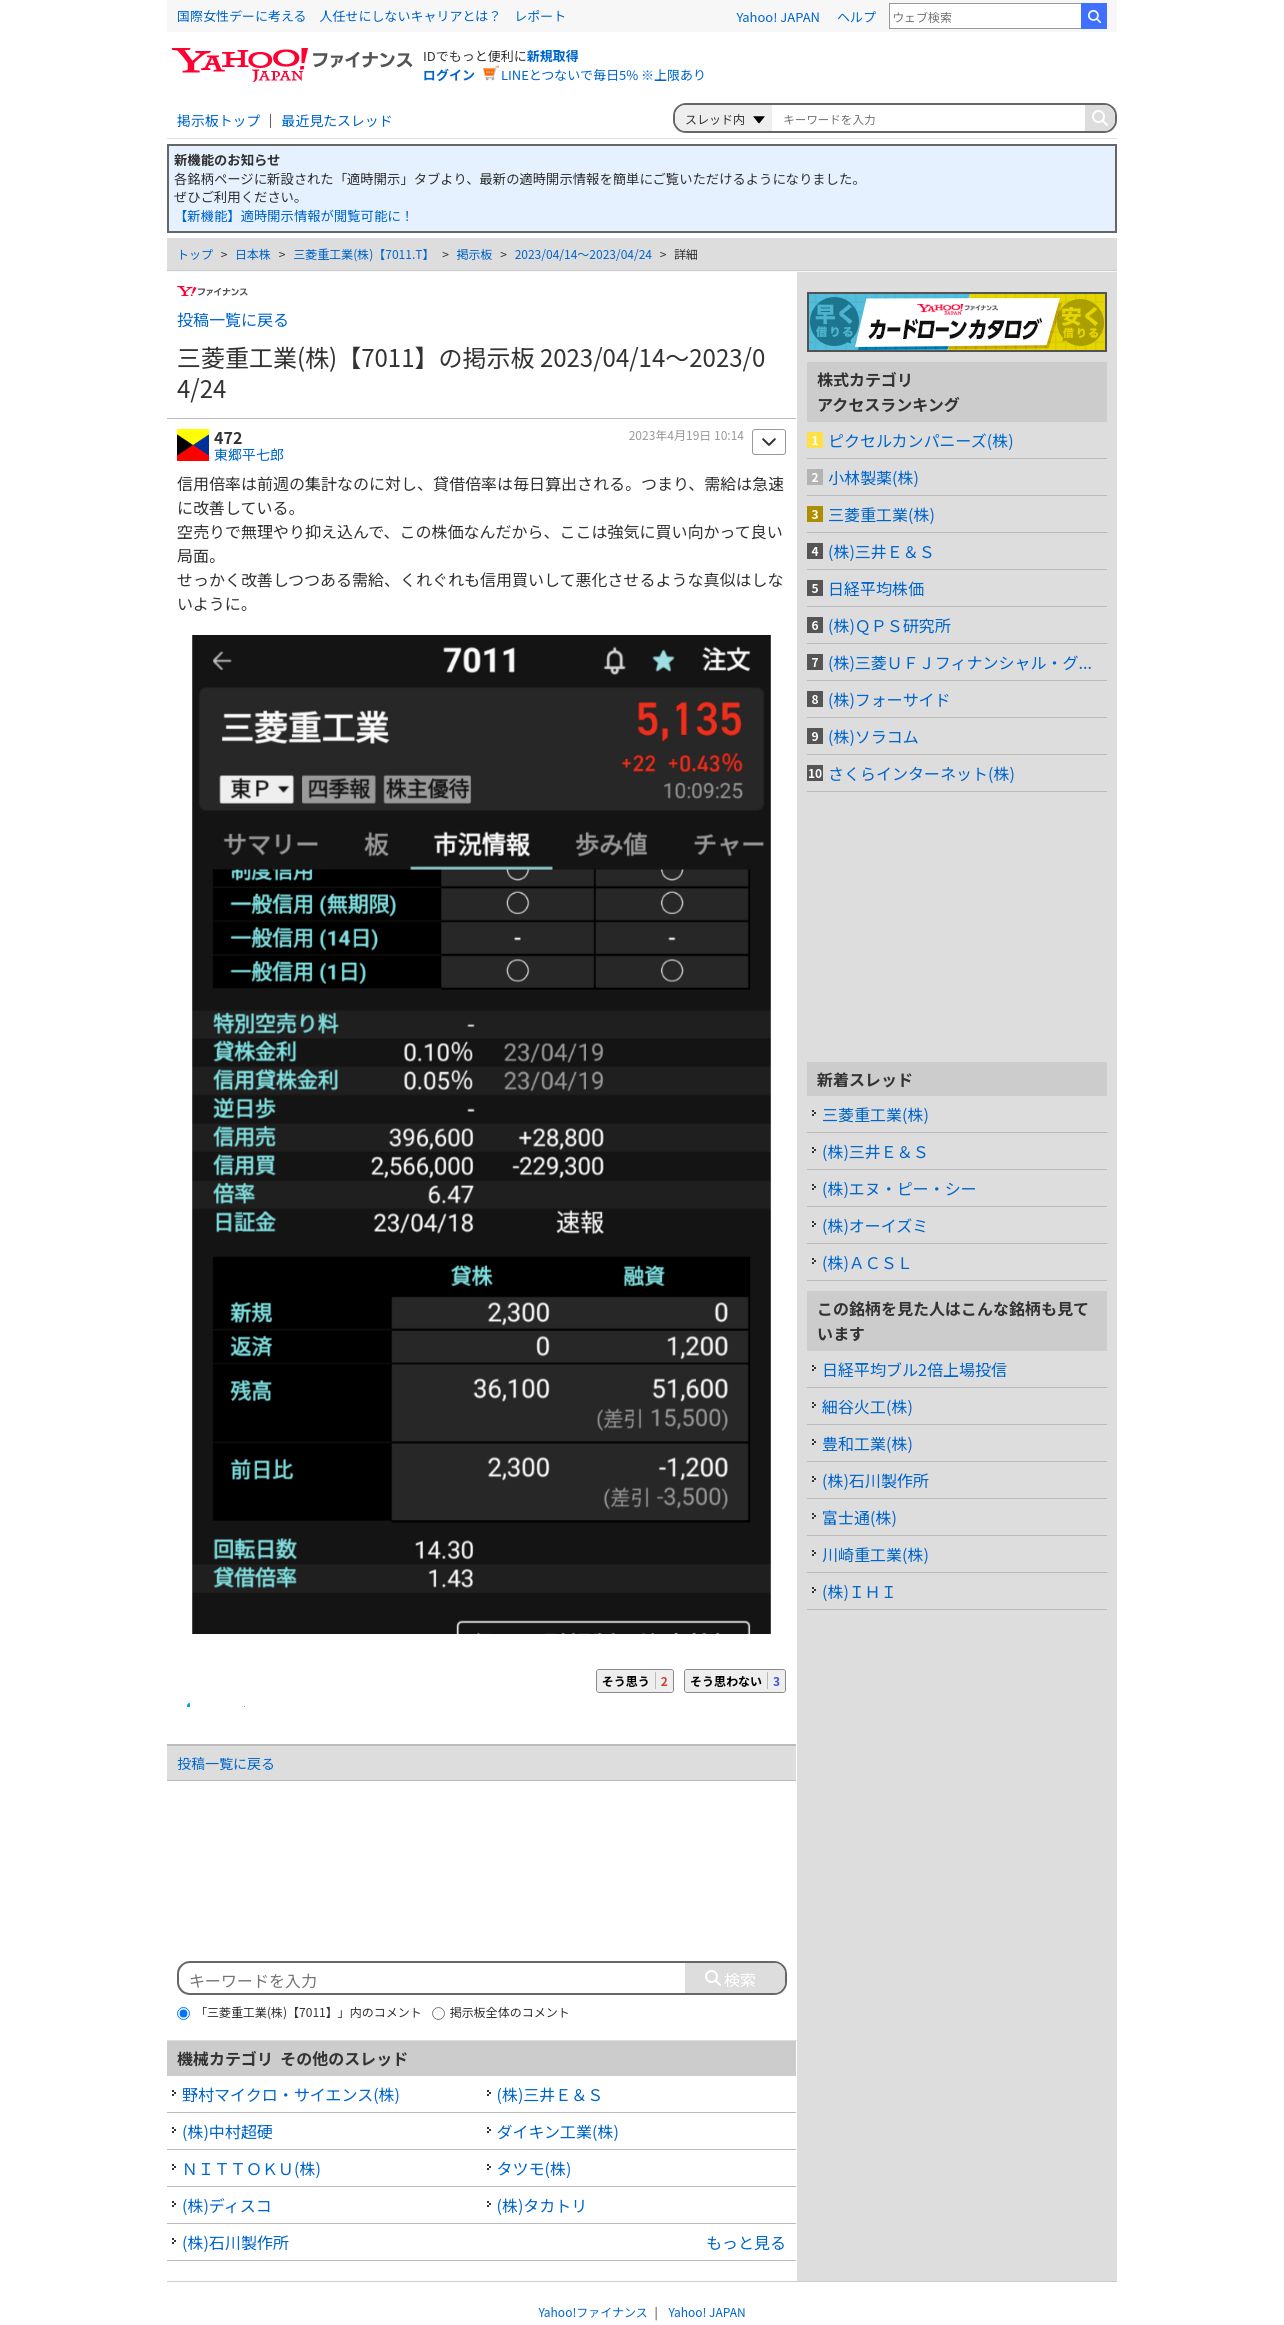The width and height of the screenshot is (1284, 2325).
Task: Open thread タツモ(株)
Action: 534,2169
